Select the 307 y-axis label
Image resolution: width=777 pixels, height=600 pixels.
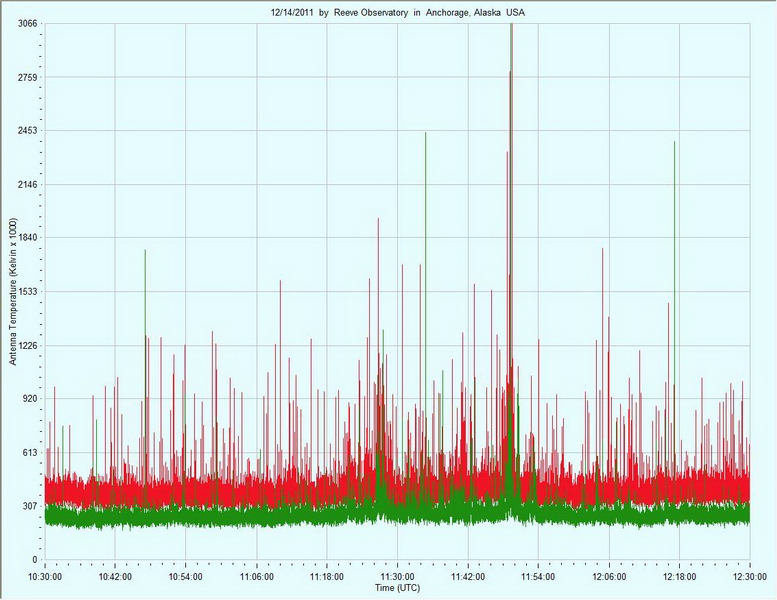(x=30, y=506)
